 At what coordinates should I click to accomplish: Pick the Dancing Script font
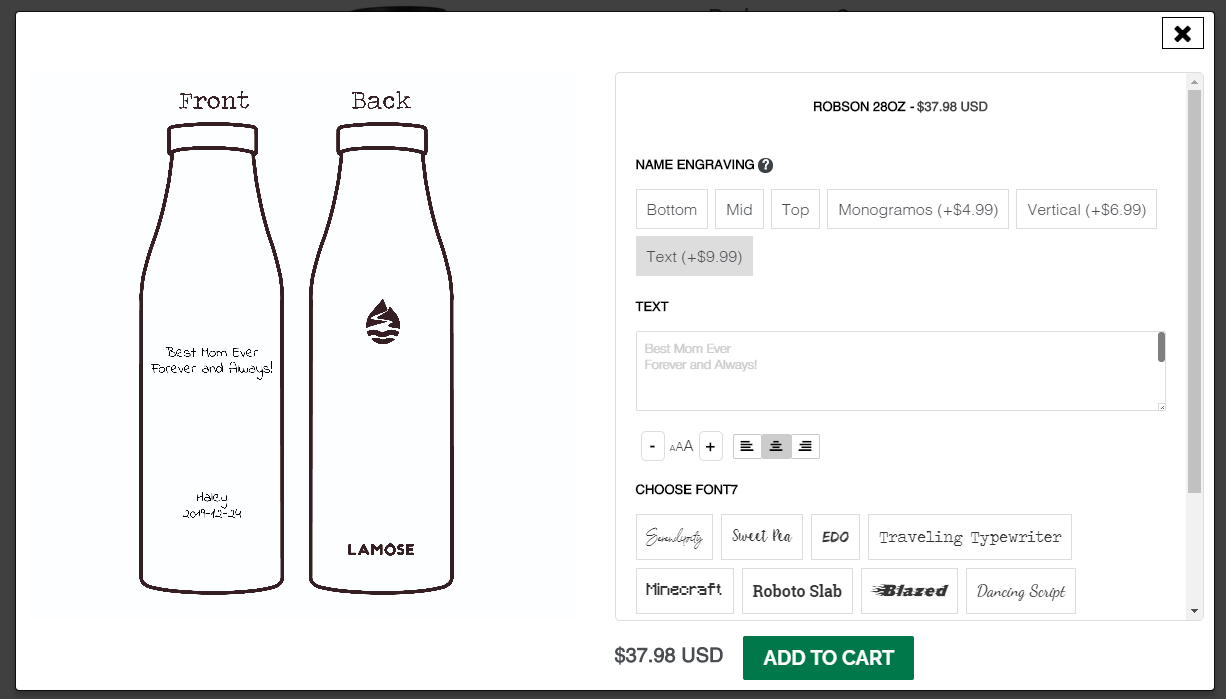coord(1021,590)
